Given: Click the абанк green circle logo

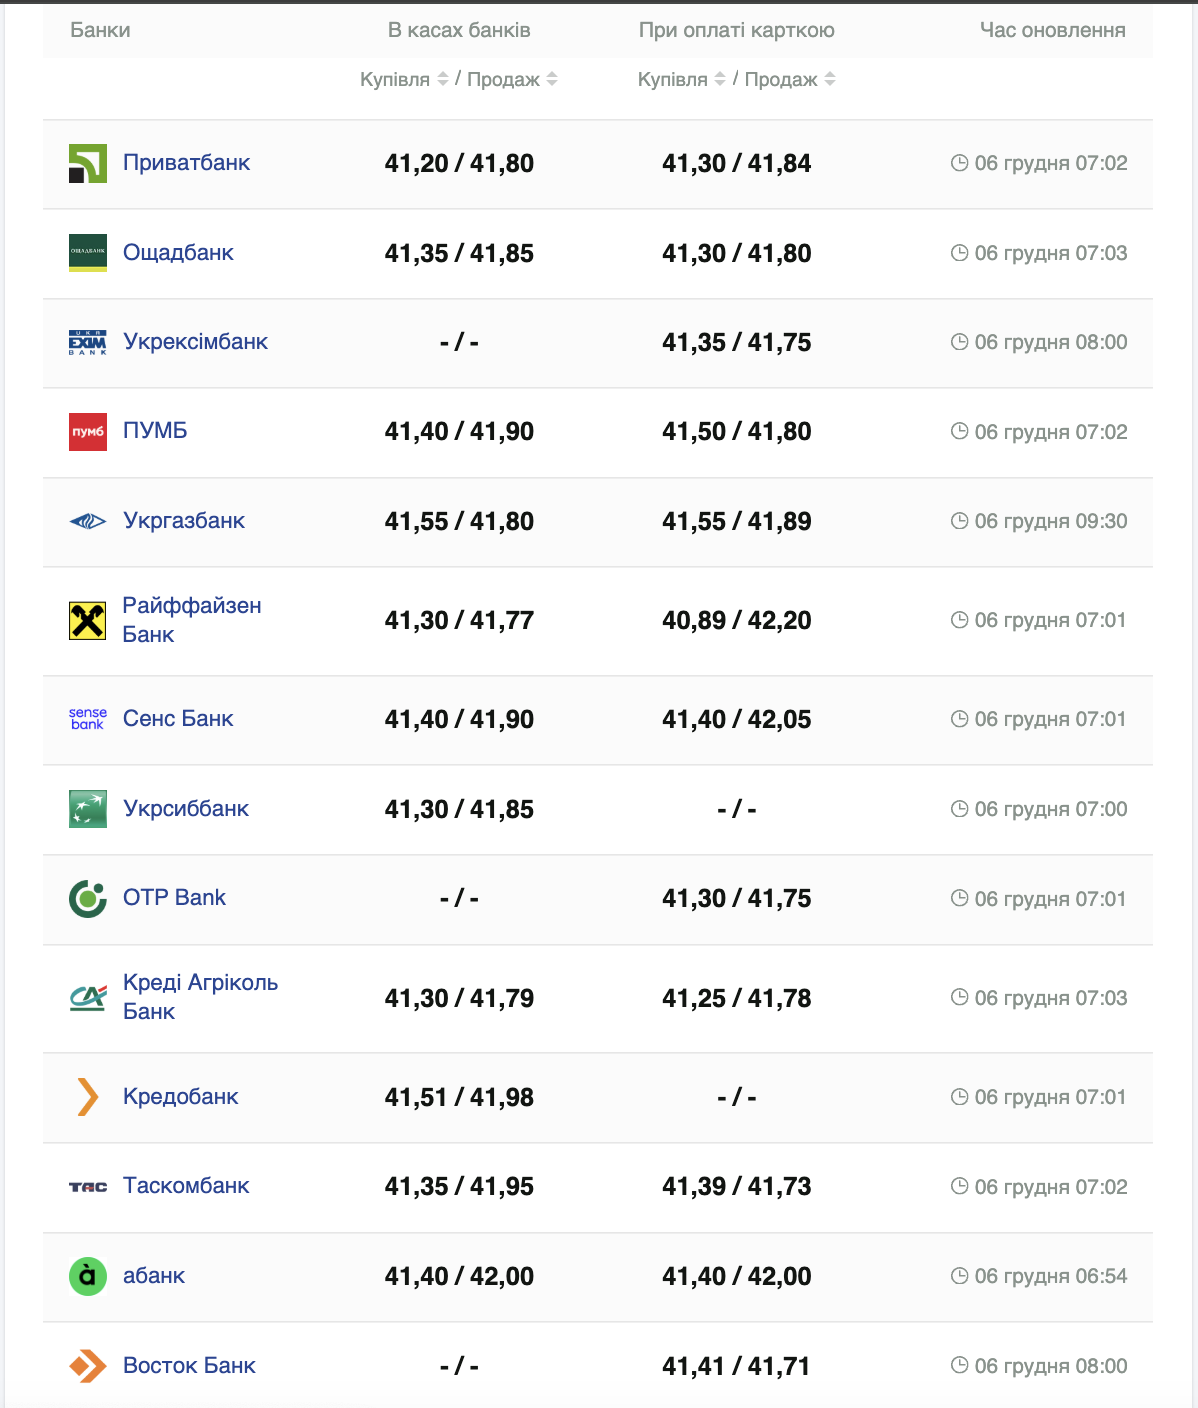Looking at the screenshot, I should point(87,1276).
